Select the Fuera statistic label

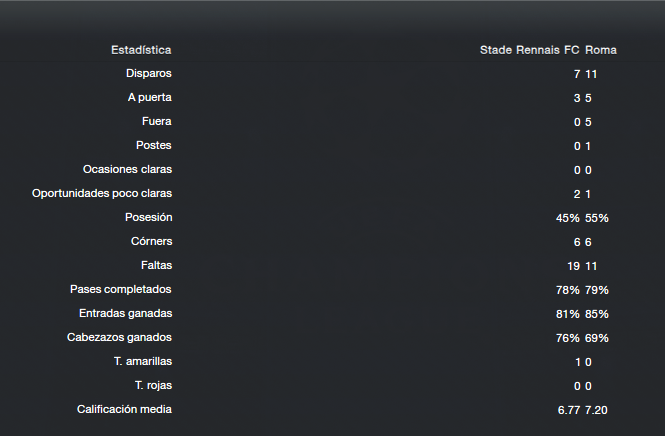[156, 121]
